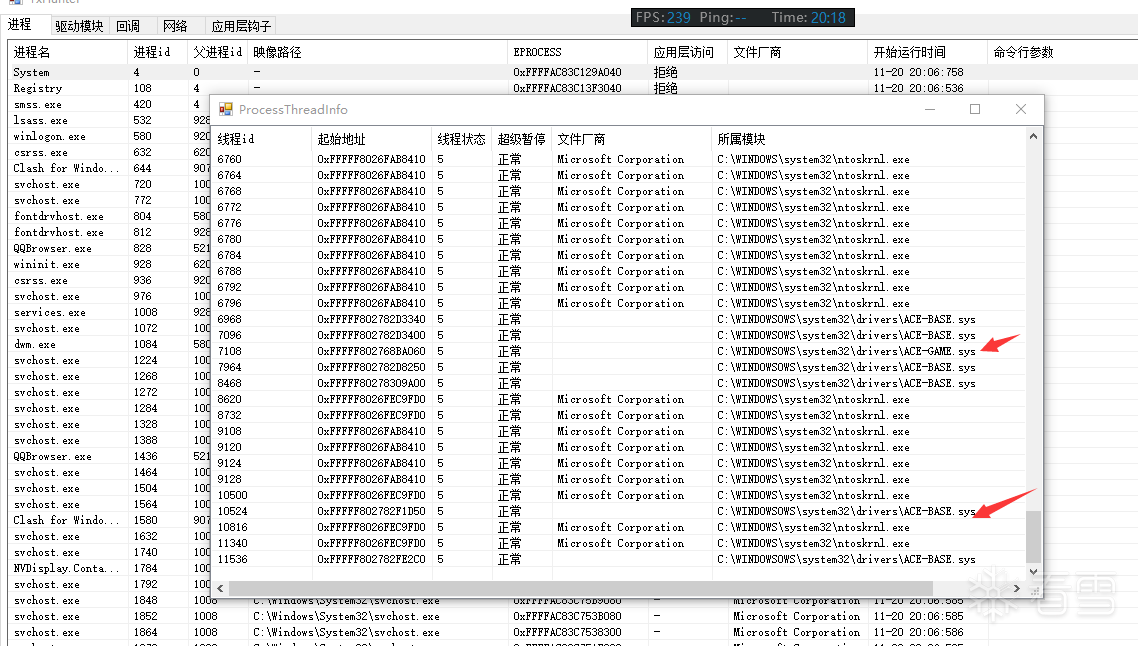Click the horizontal scrollbar right arrow
Image resolution: width=1138 pixels, height=646 pixels.
[1017, 588]
